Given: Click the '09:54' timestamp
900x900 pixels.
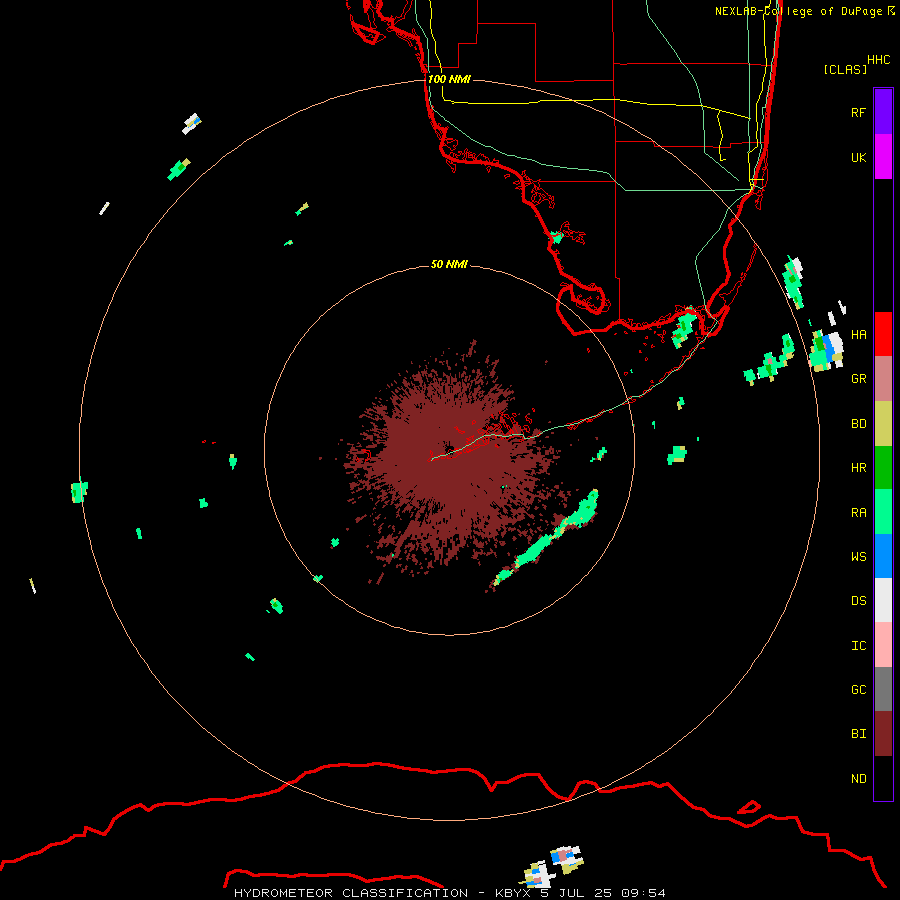Looking at the screenshot, I should point(643,893).
